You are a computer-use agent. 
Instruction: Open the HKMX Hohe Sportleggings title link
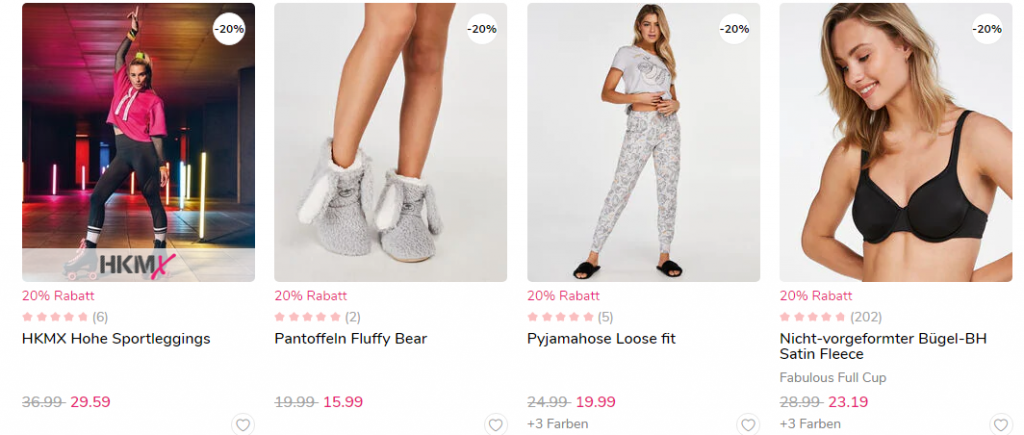116,339
